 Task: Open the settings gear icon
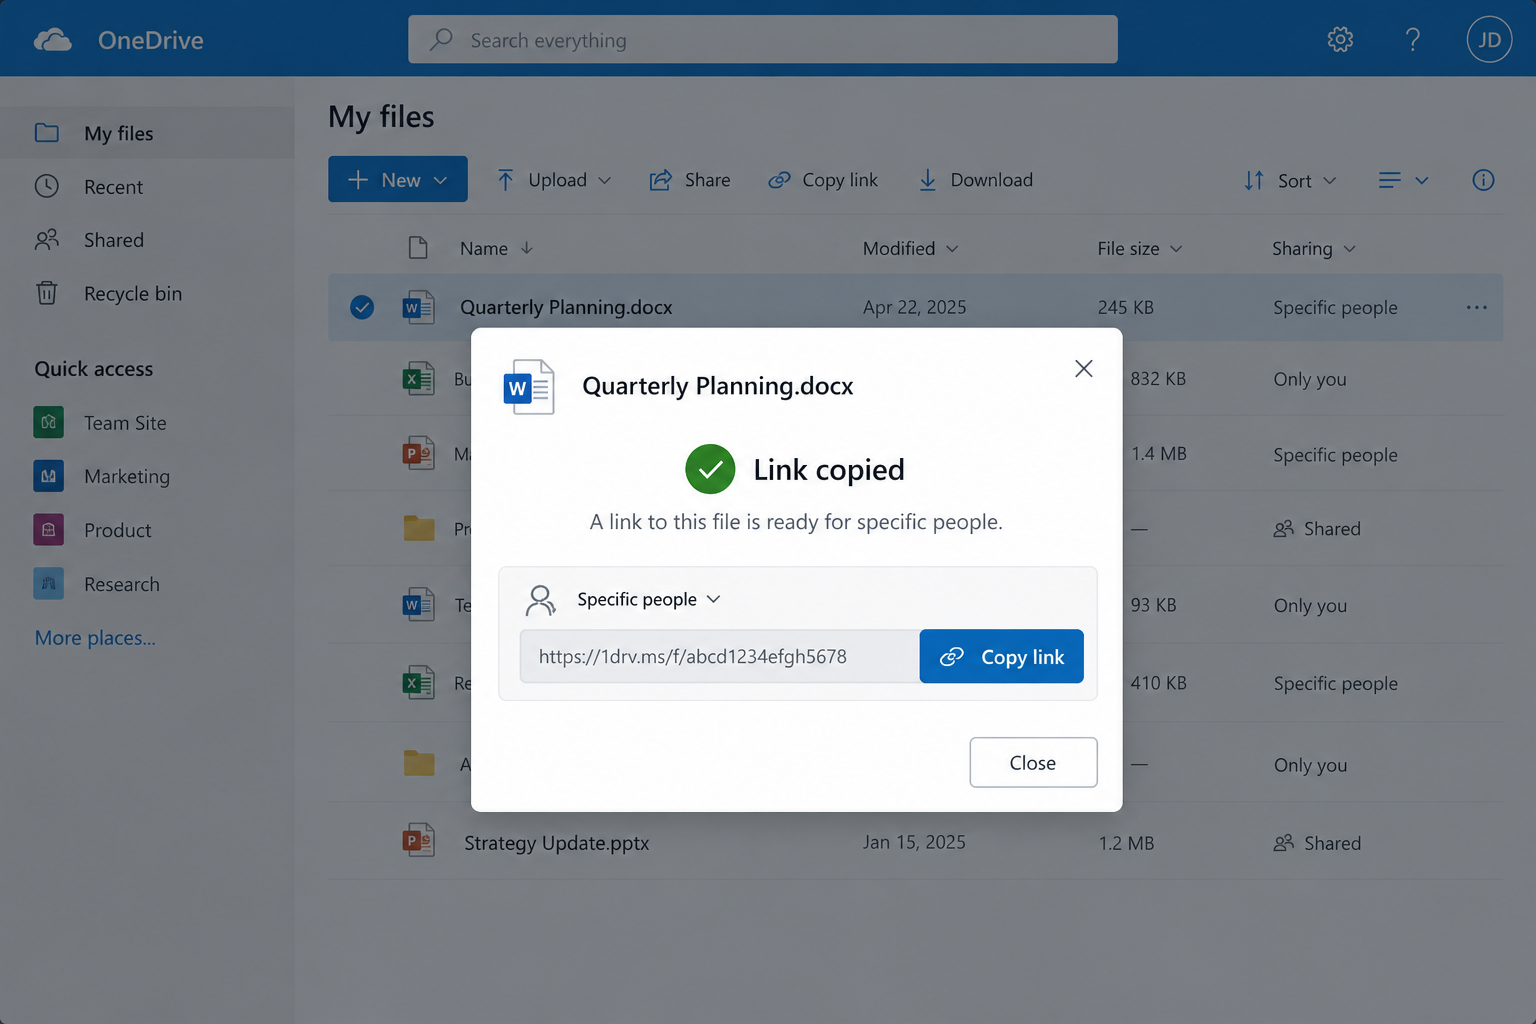point(1340,39)
